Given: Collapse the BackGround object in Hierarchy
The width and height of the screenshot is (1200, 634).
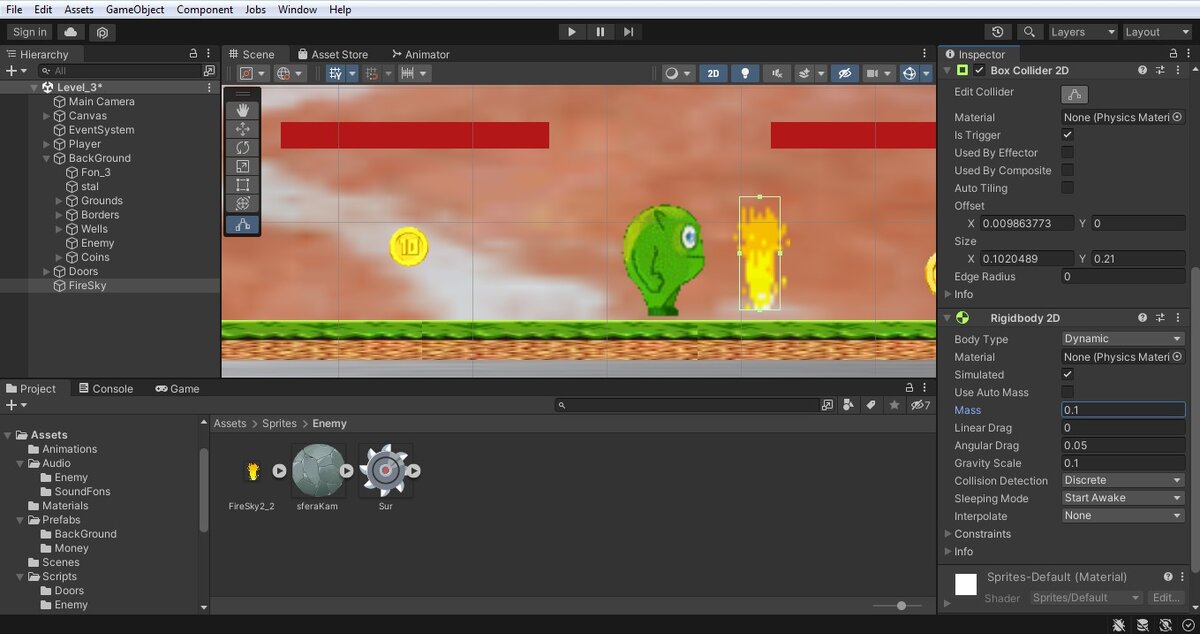Looking at the screenshot, I should (47, 158).
